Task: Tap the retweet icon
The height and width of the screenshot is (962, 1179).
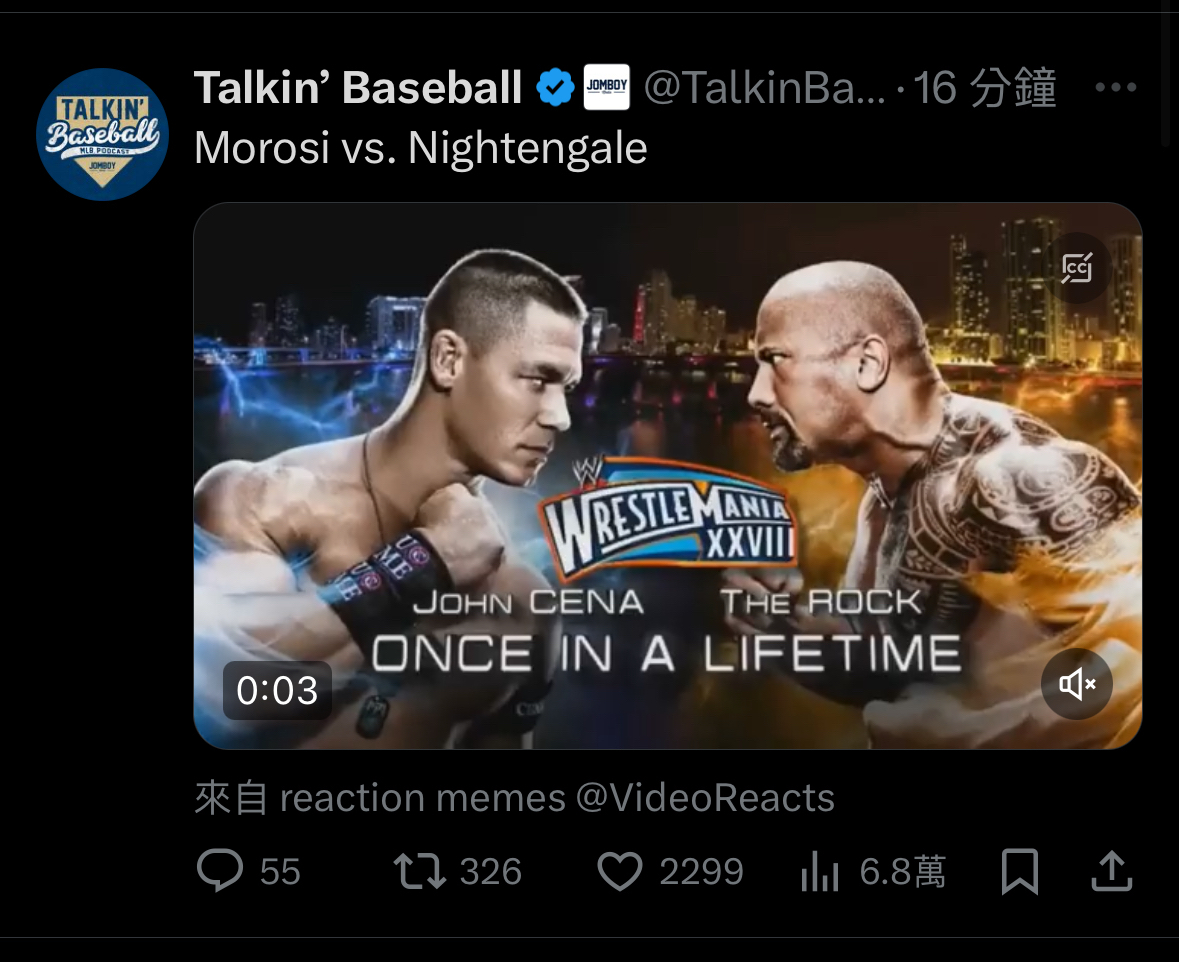Action: (420, 871)
